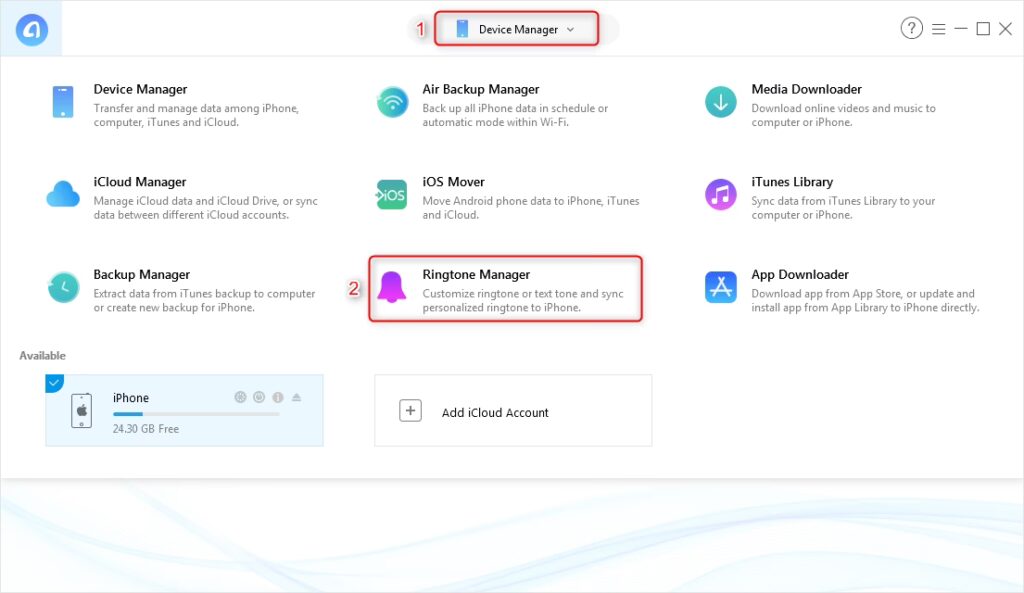Click the Backup Manager clock icon
Viewport: 1024px width, 593px height.
point(63,287)
